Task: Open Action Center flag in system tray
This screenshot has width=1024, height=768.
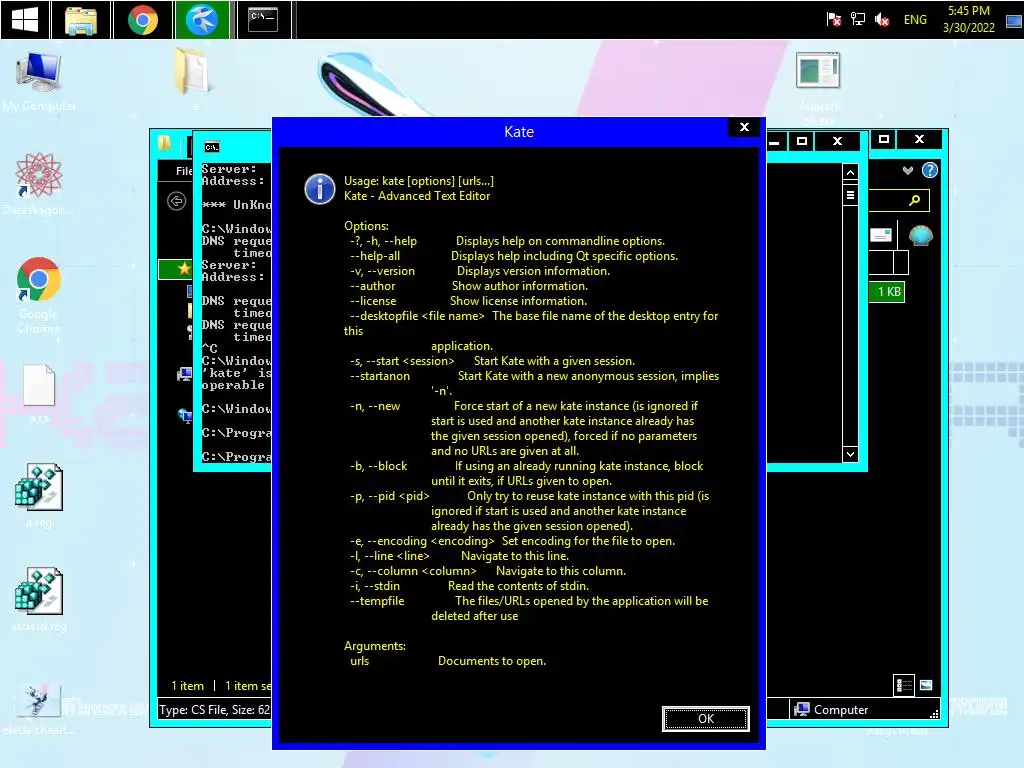Action: click(x=833, y=20)
